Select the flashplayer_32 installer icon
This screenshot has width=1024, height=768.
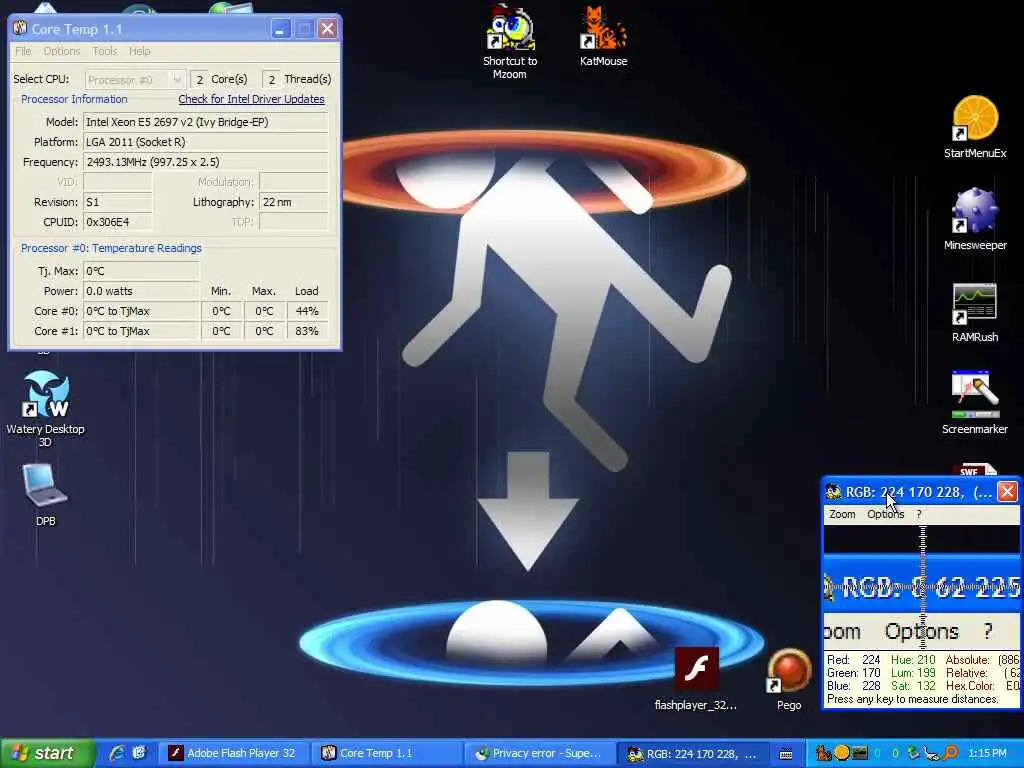pyautogui.click(x=696, y=679)
